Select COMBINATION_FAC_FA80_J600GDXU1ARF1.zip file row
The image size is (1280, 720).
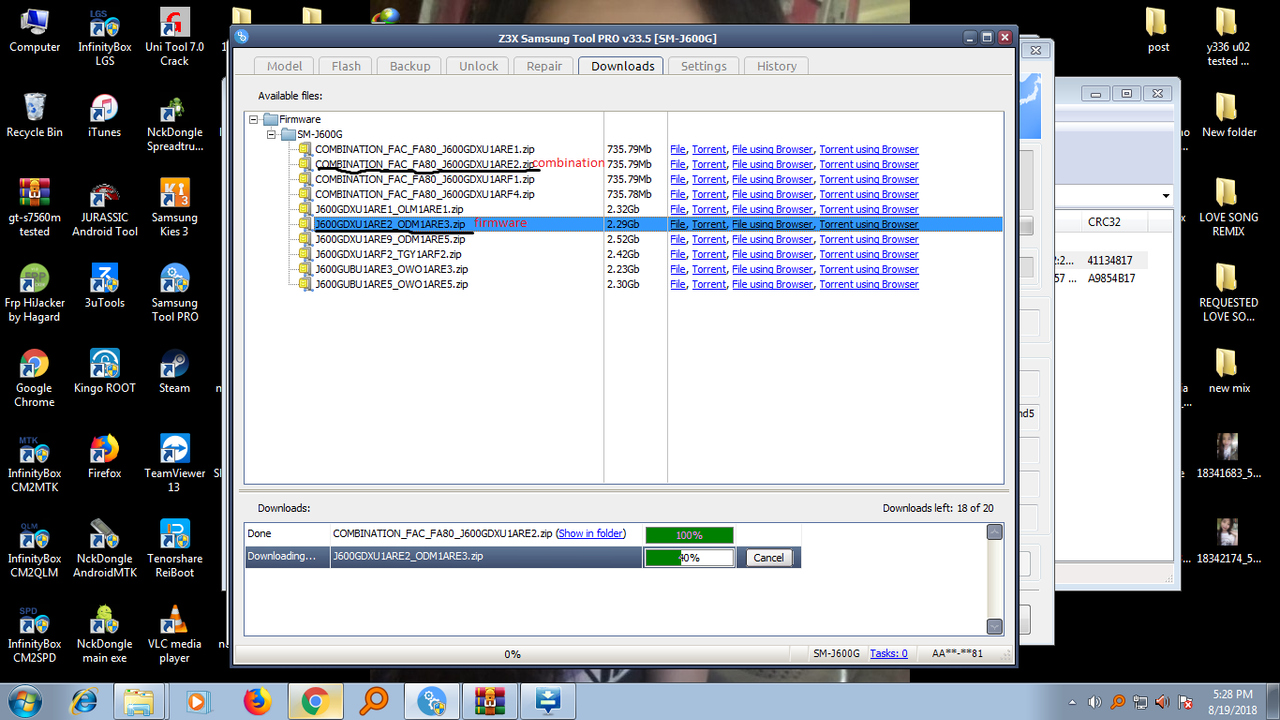coord(425,180)
